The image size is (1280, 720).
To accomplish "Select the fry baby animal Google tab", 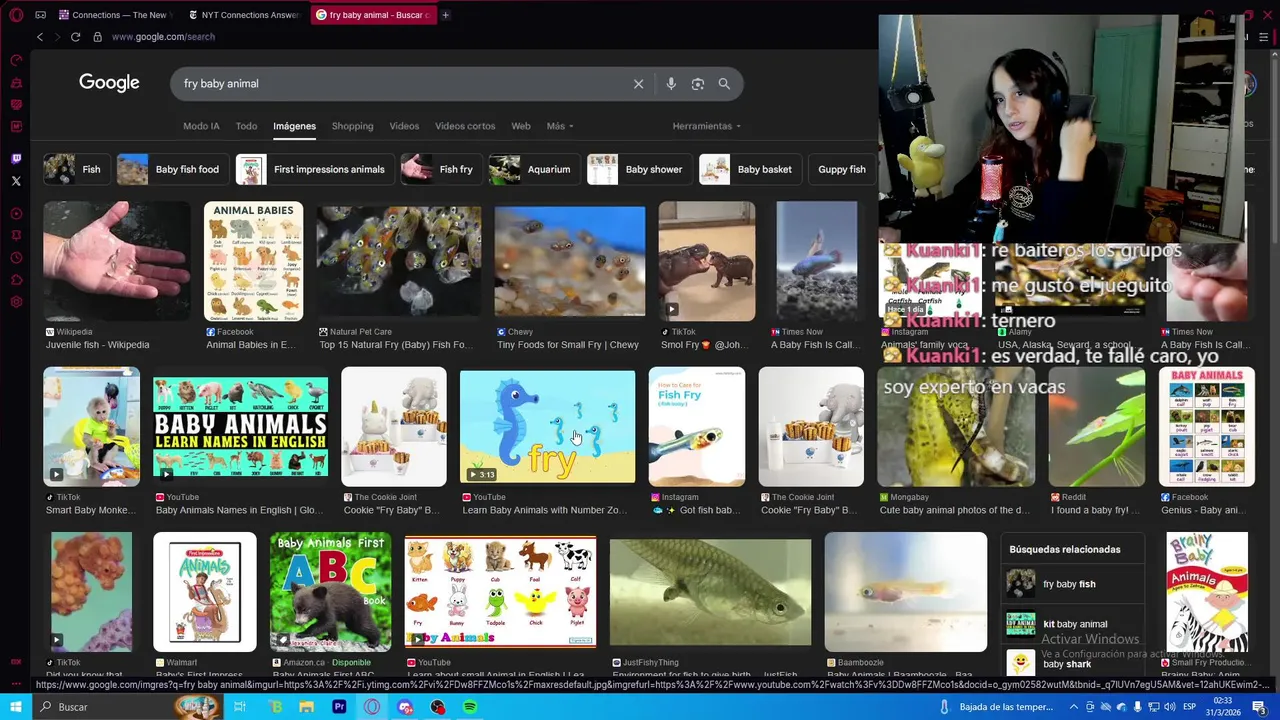I will tap(372, 15).
